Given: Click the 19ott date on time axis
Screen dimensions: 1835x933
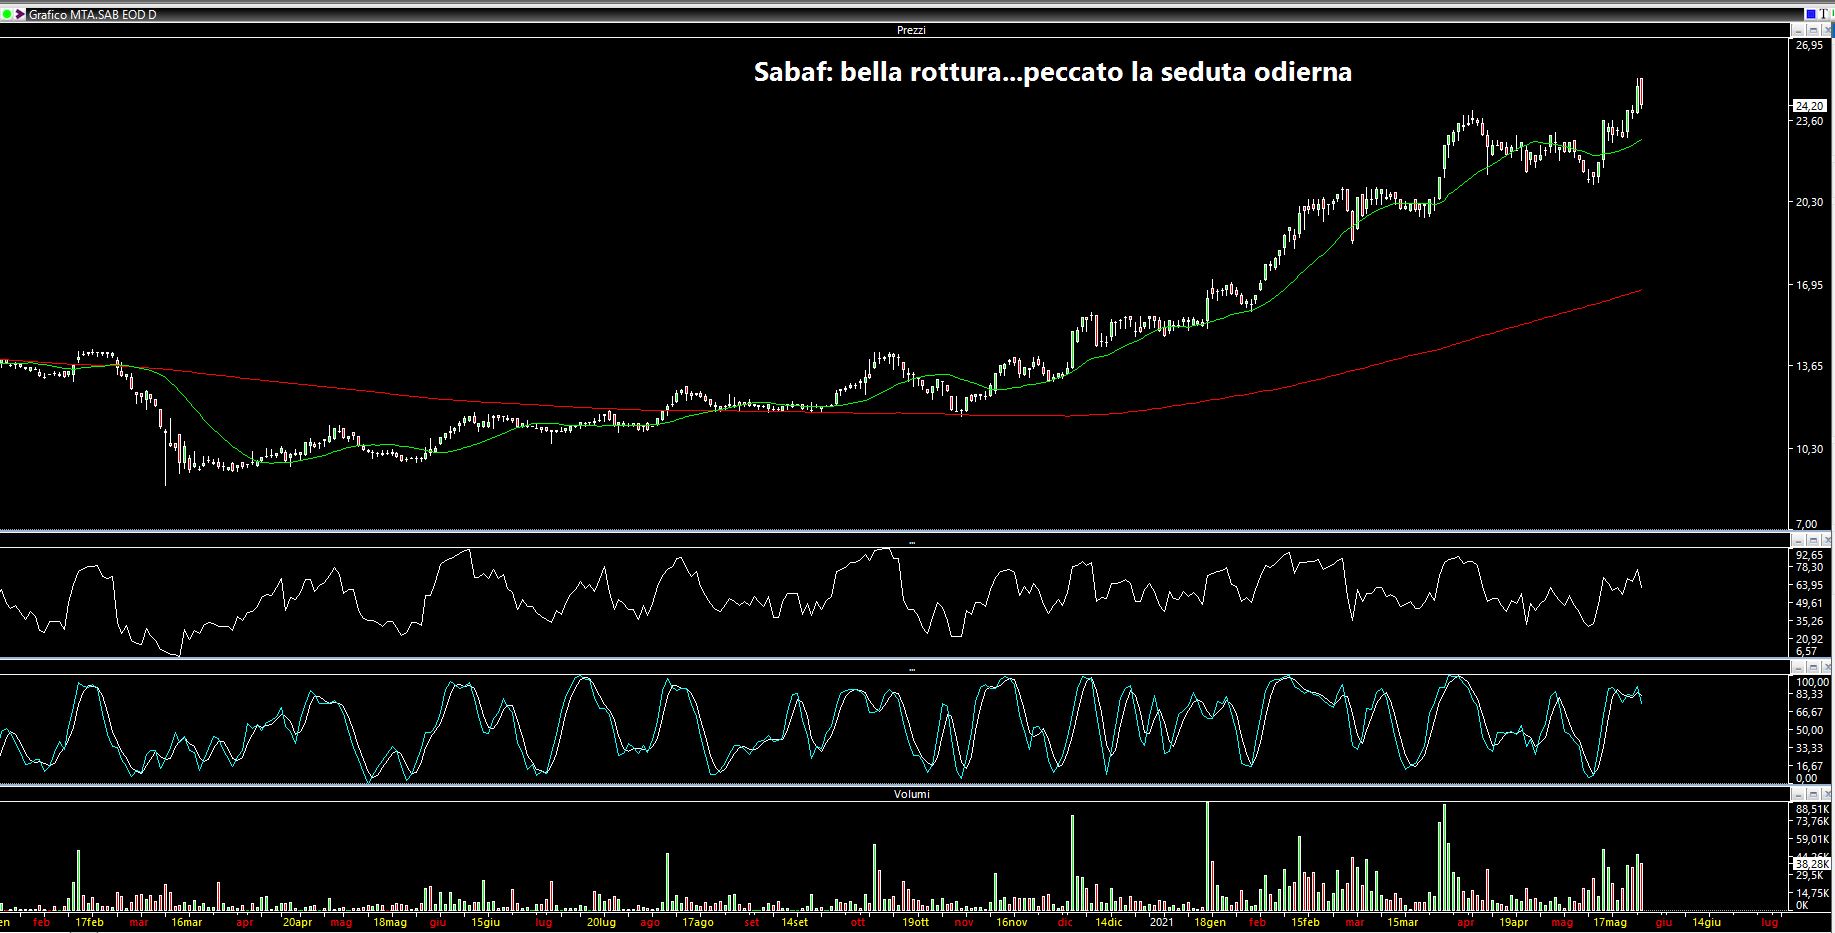Looking at the screenshot, I should click(916, 922).
